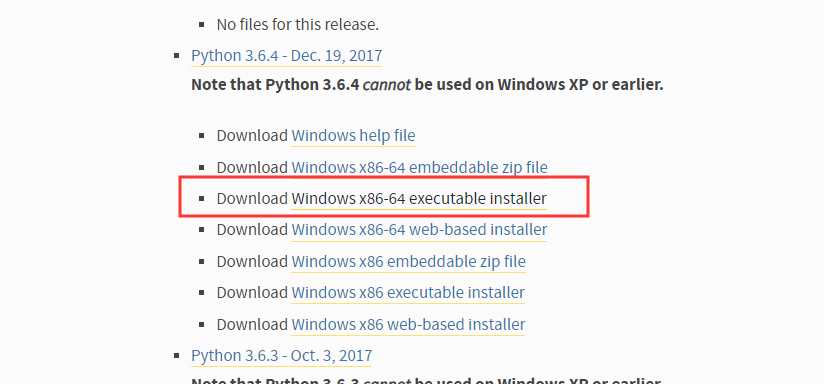824x384 pixels.
Task: Click the bold note about Python 3.6.4 and Windows XP
Action: click(427, 84)
